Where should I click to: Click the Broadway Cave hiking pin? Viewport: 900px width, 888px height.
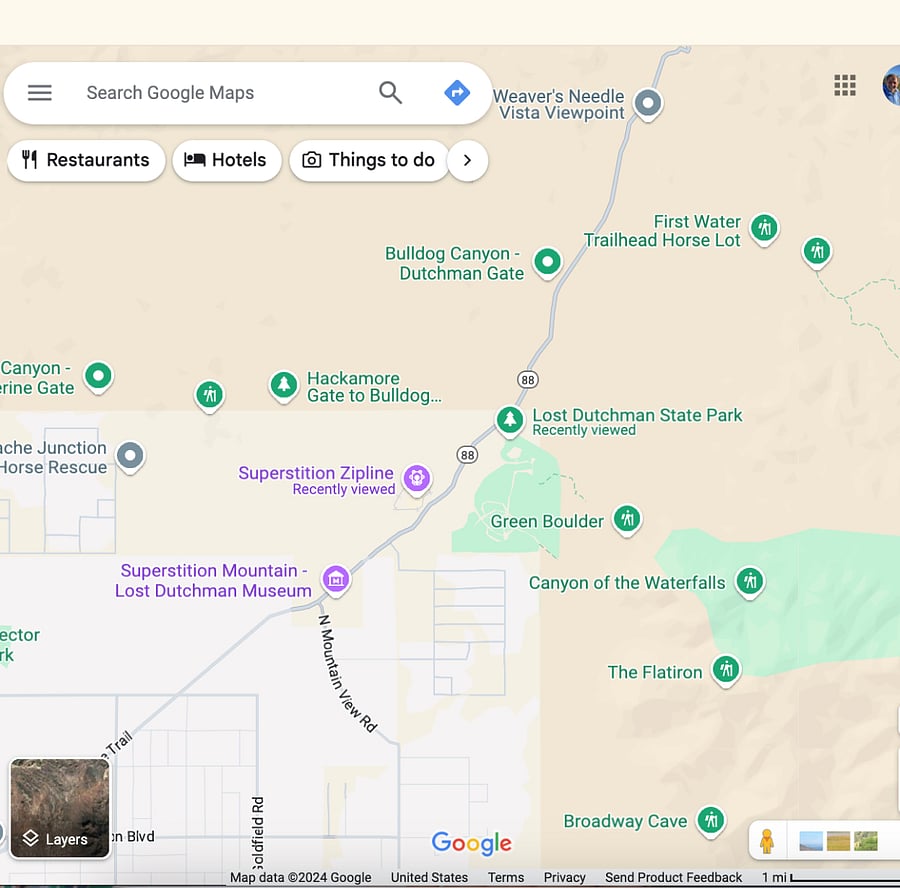tap(711, 820)
